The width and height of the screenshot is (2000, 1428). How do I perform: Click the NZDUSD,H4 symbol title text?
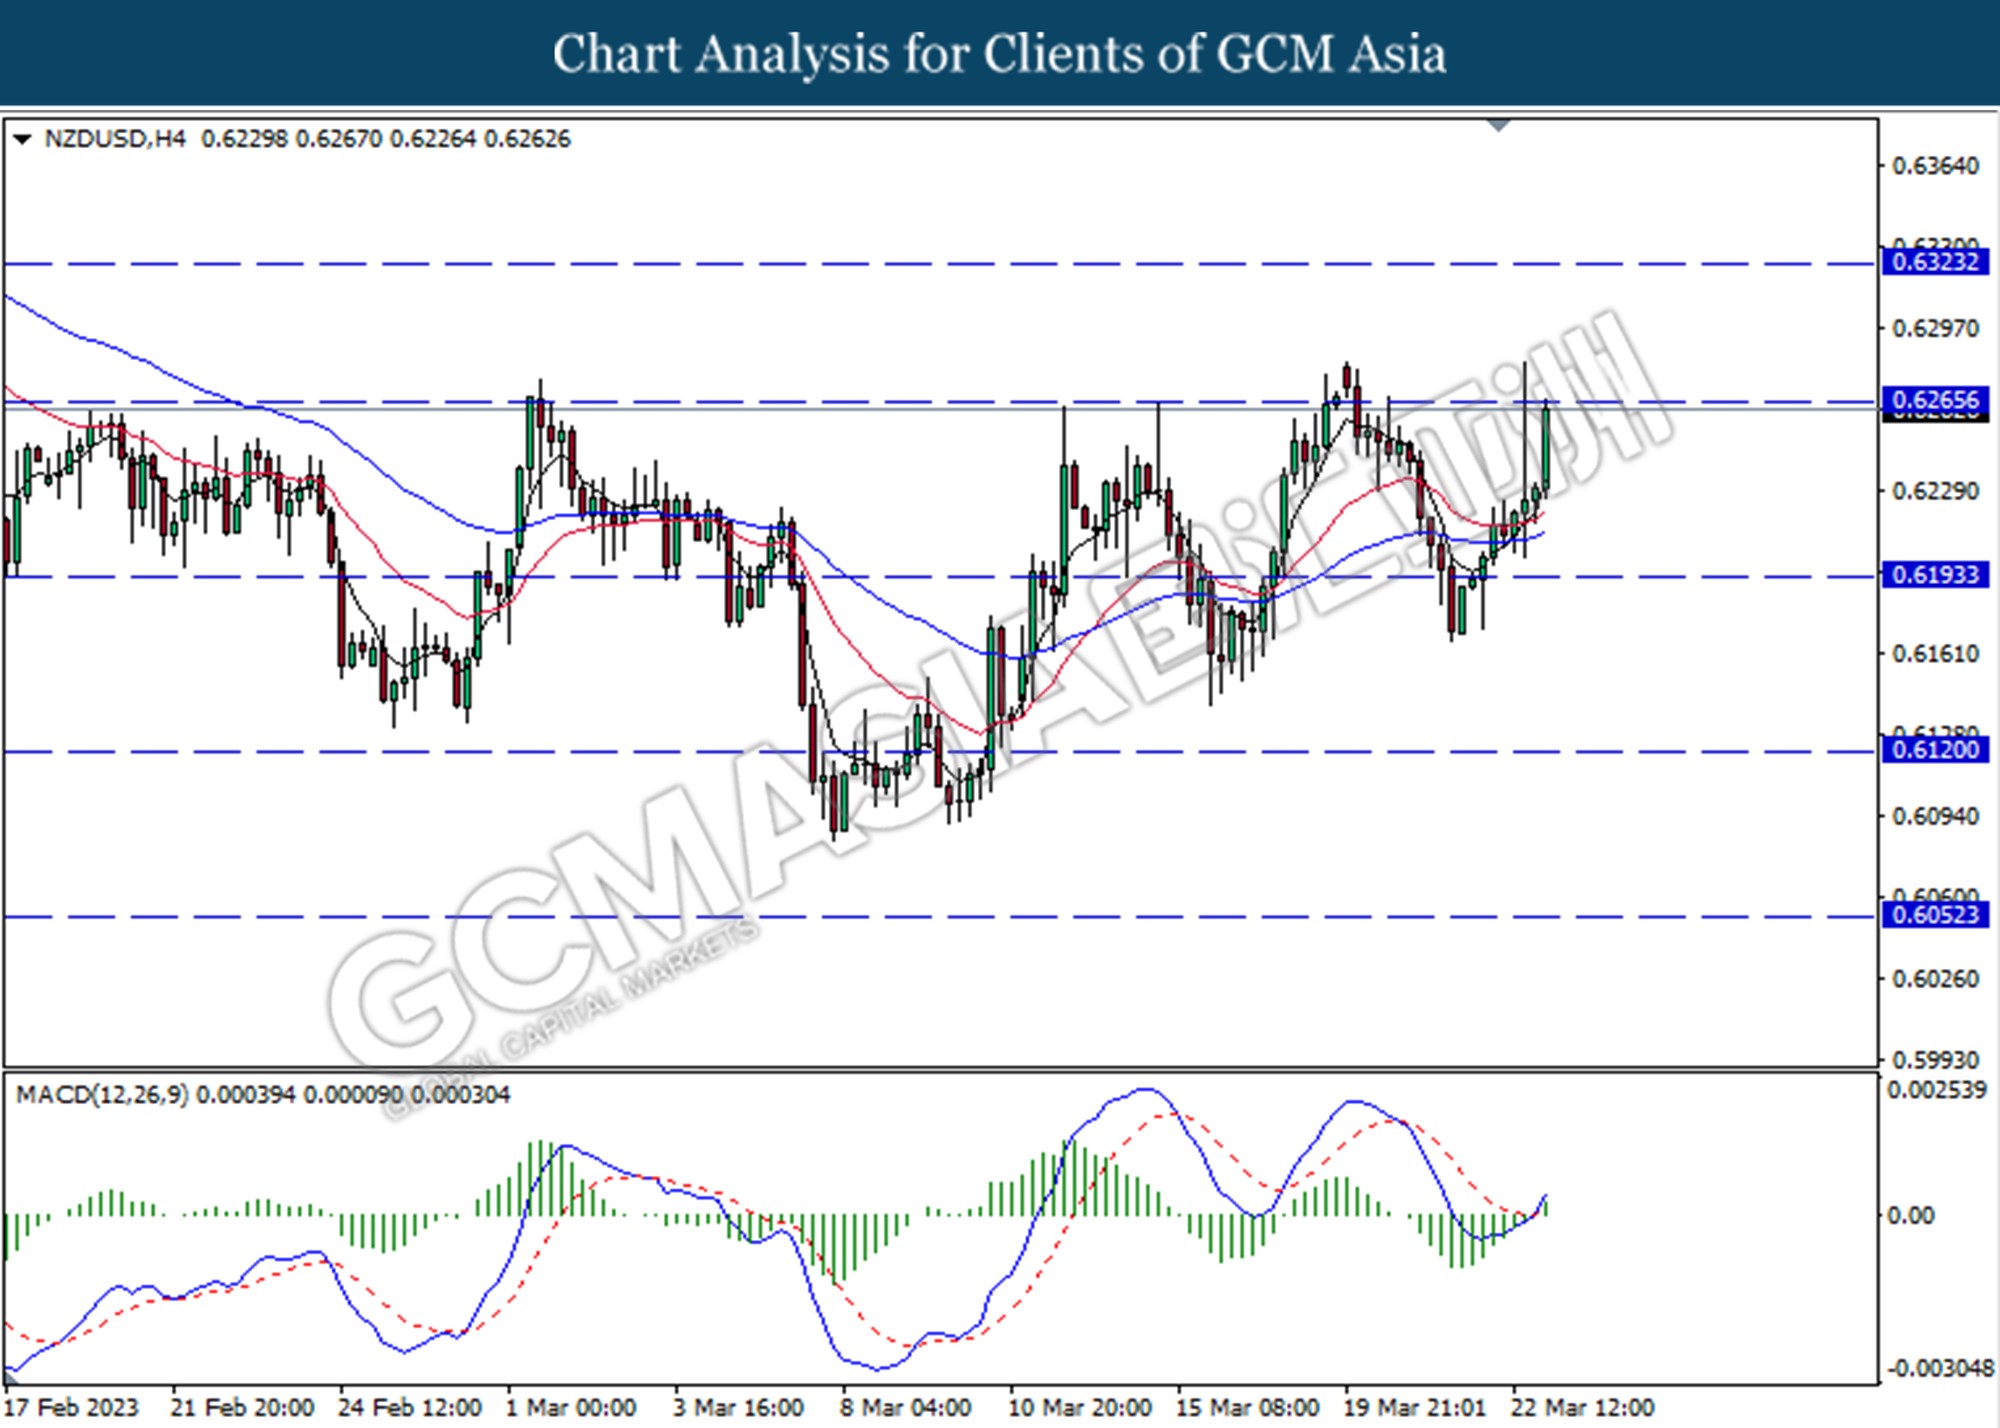coord(115,139)
